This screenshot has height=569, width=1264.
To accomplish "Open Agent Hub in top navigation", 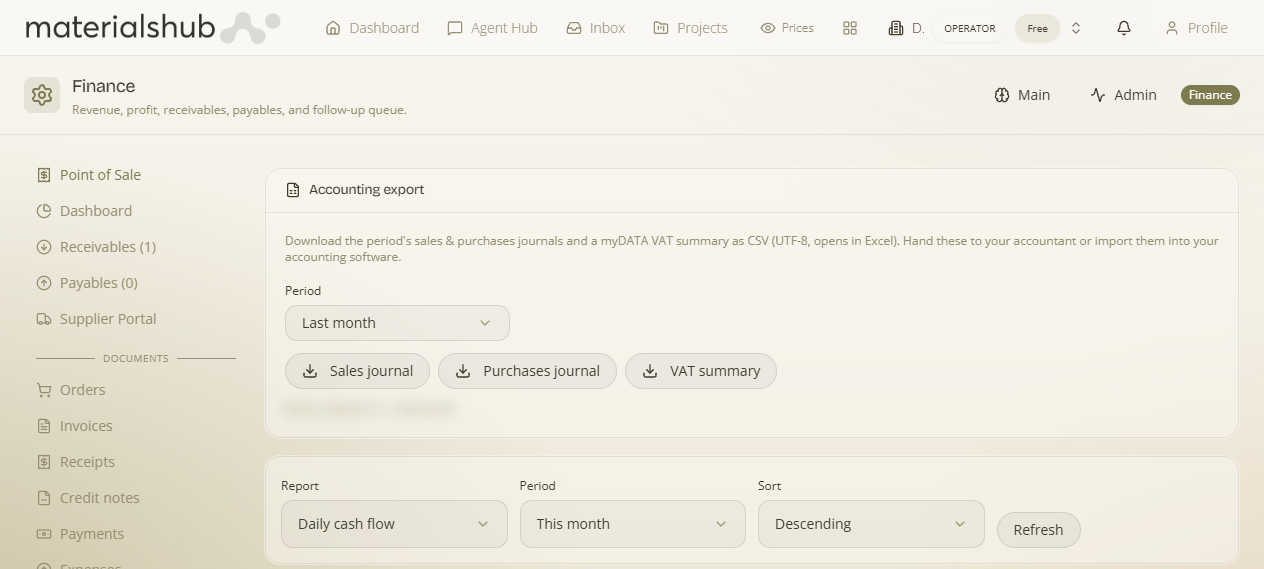I will click(492, 28).
